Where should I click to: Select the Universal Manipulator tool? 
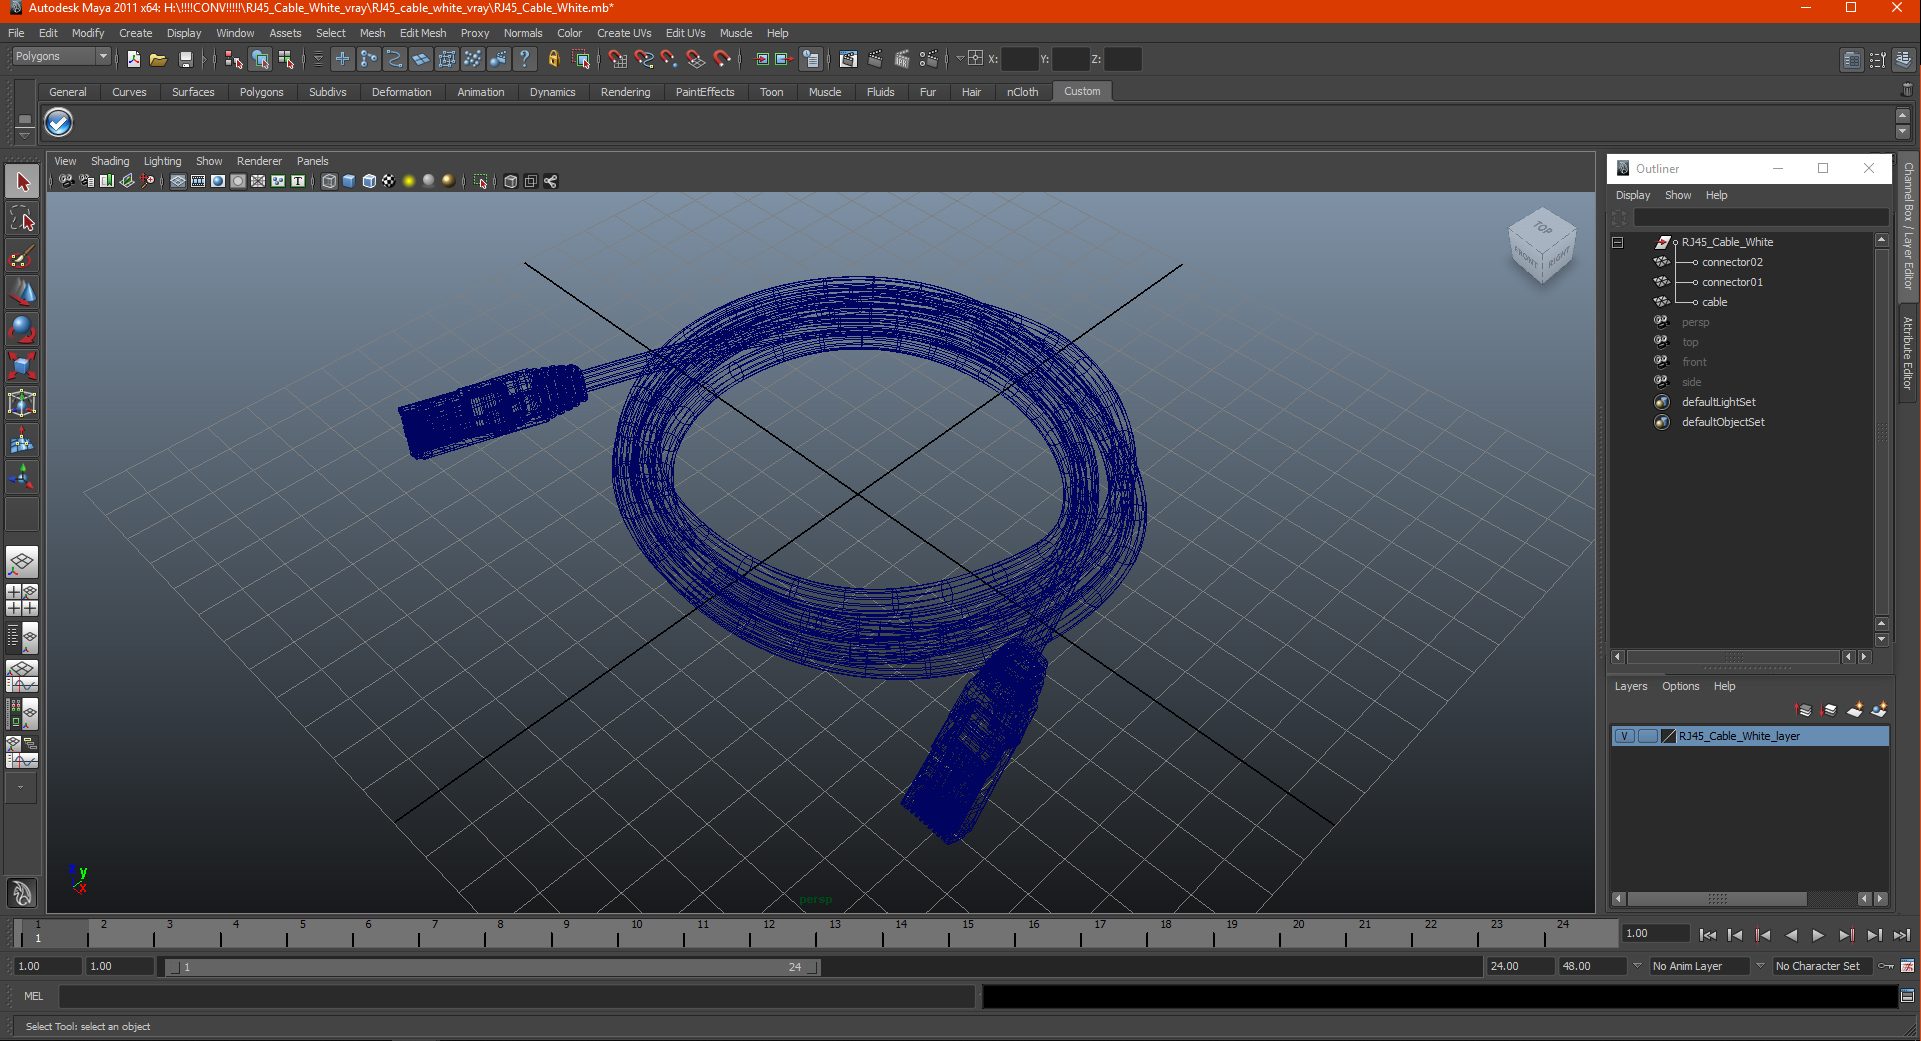click(x=22, y=403)
